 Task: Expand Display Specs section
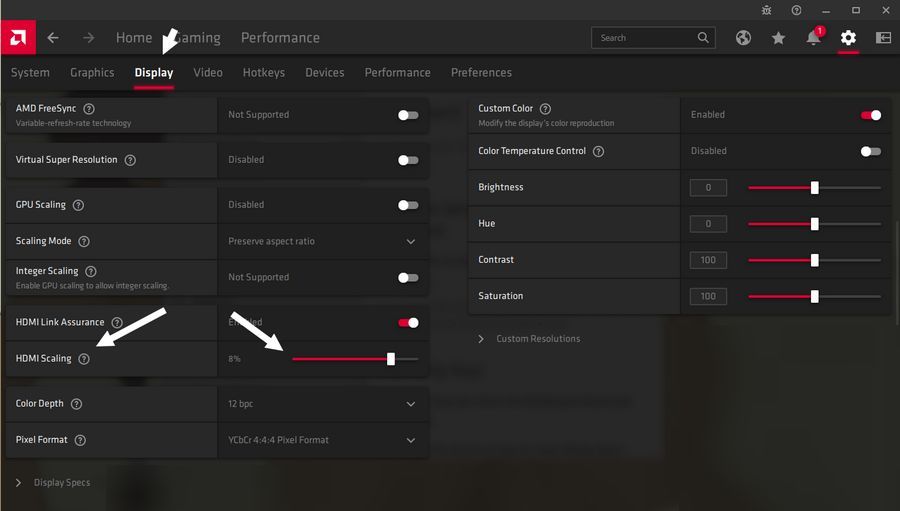click(53, 482)
